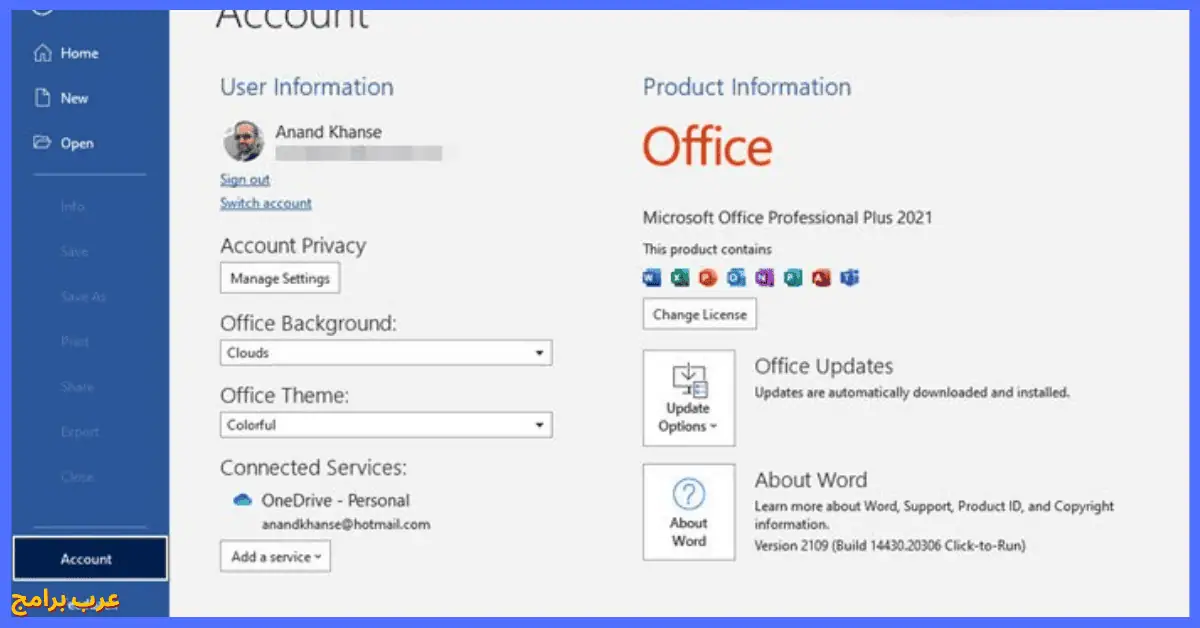Click the User Information heading

[307, 87]
